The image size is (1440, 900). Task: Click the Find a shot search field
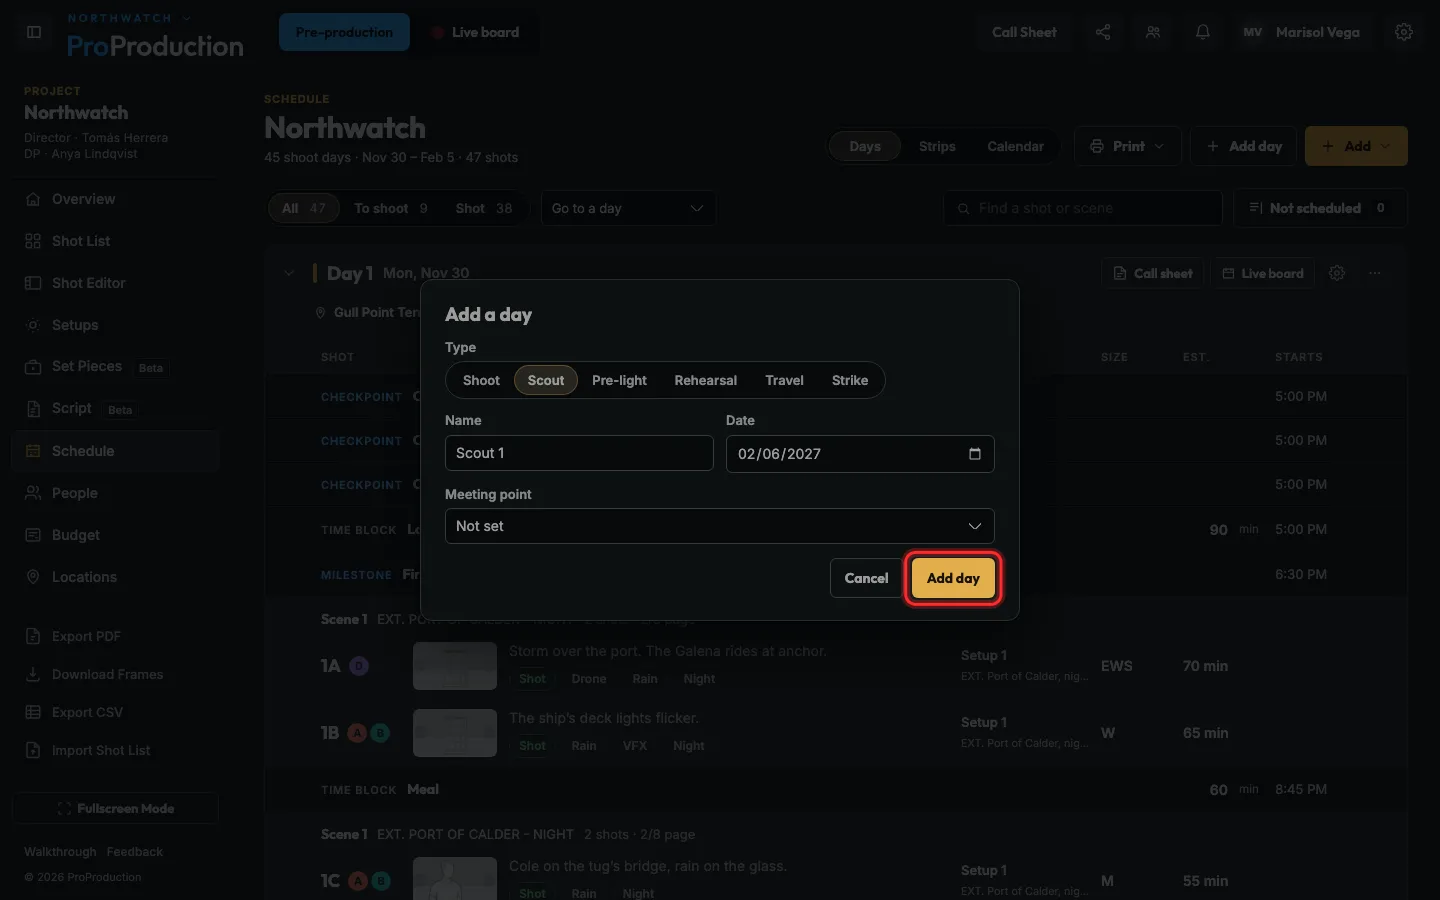tap(1083, 208)
